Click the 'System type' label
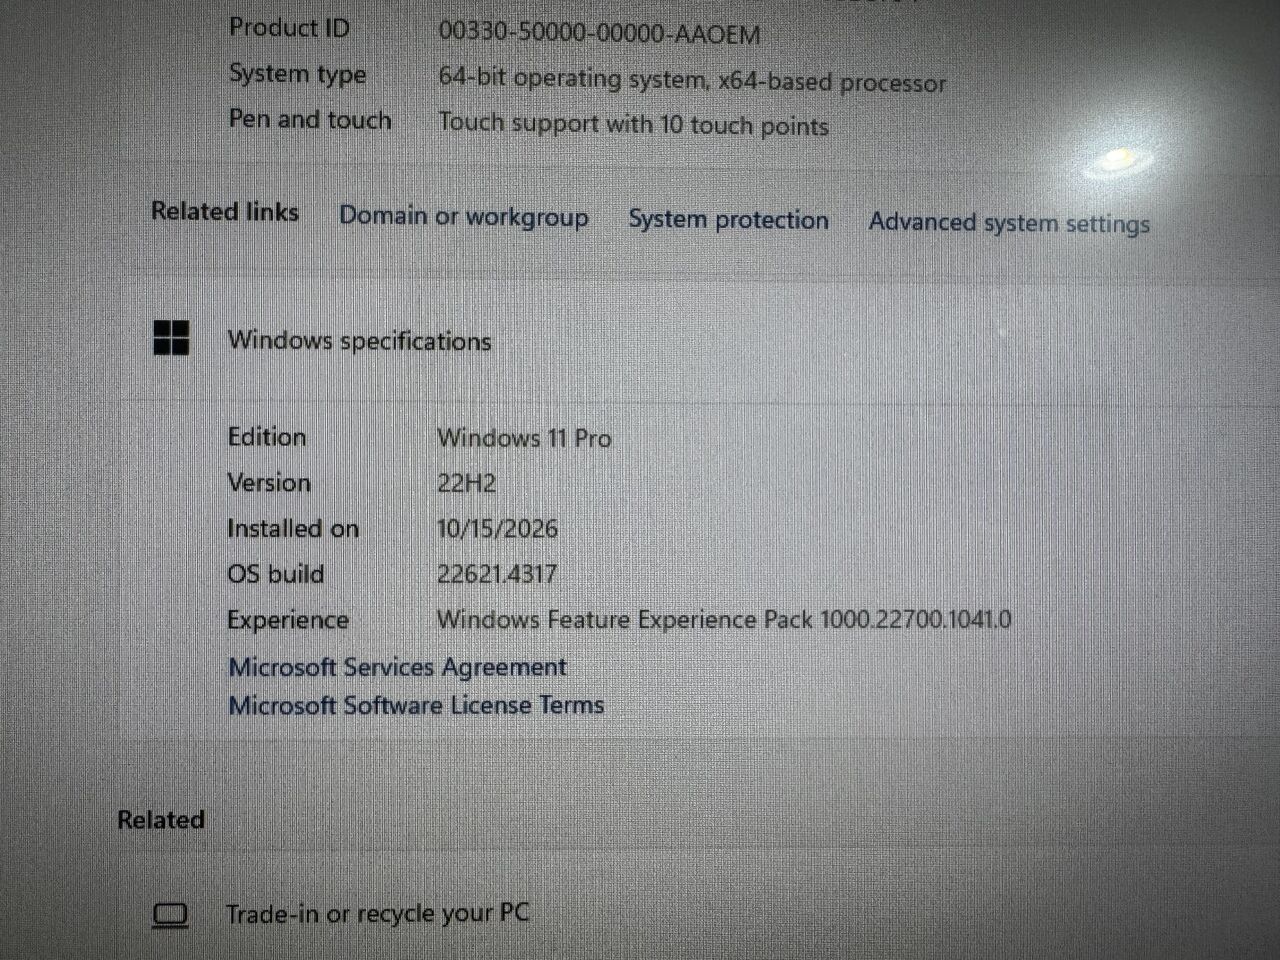Screen dimensions: 1280x960 pos(297,74)
